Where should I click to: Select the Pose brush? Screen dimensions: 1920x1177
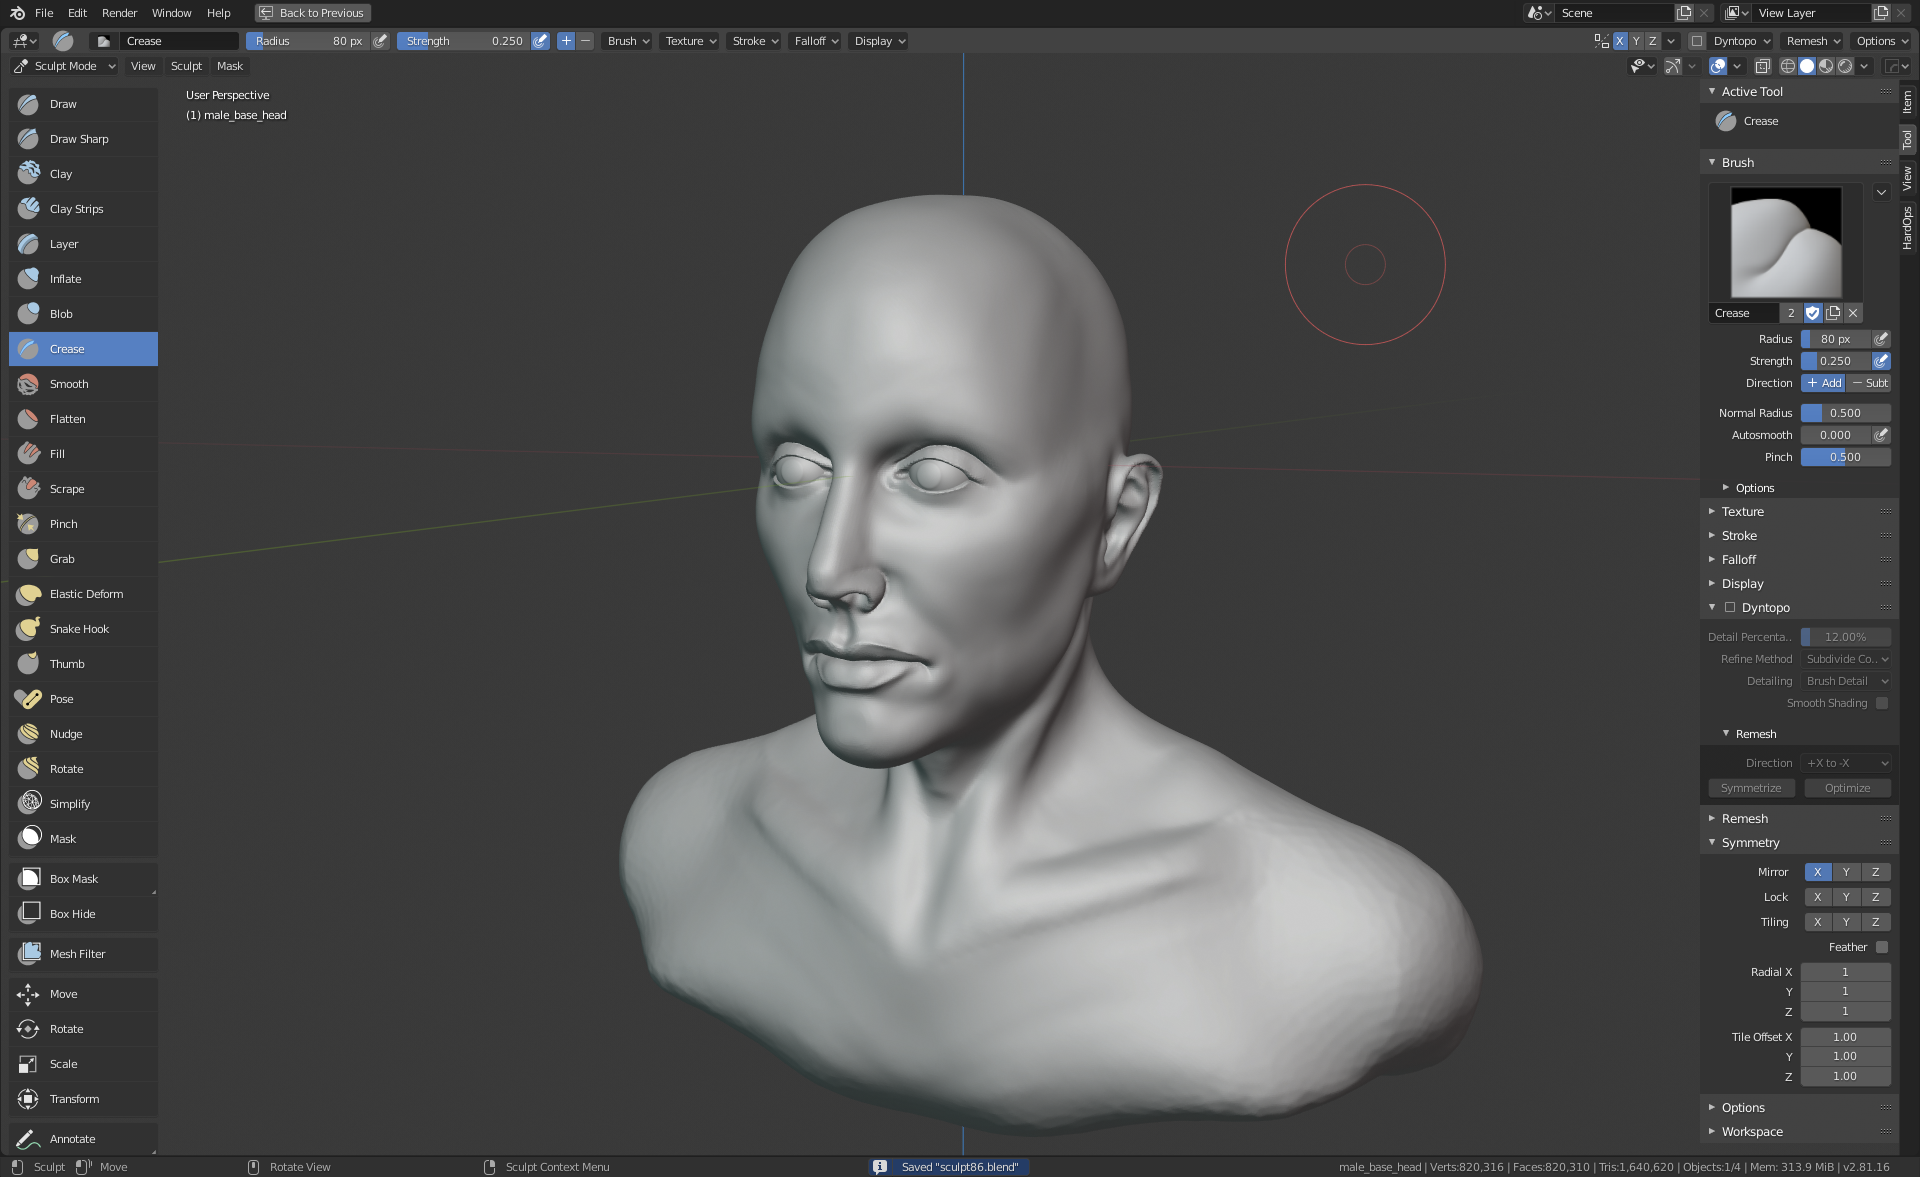61,699
